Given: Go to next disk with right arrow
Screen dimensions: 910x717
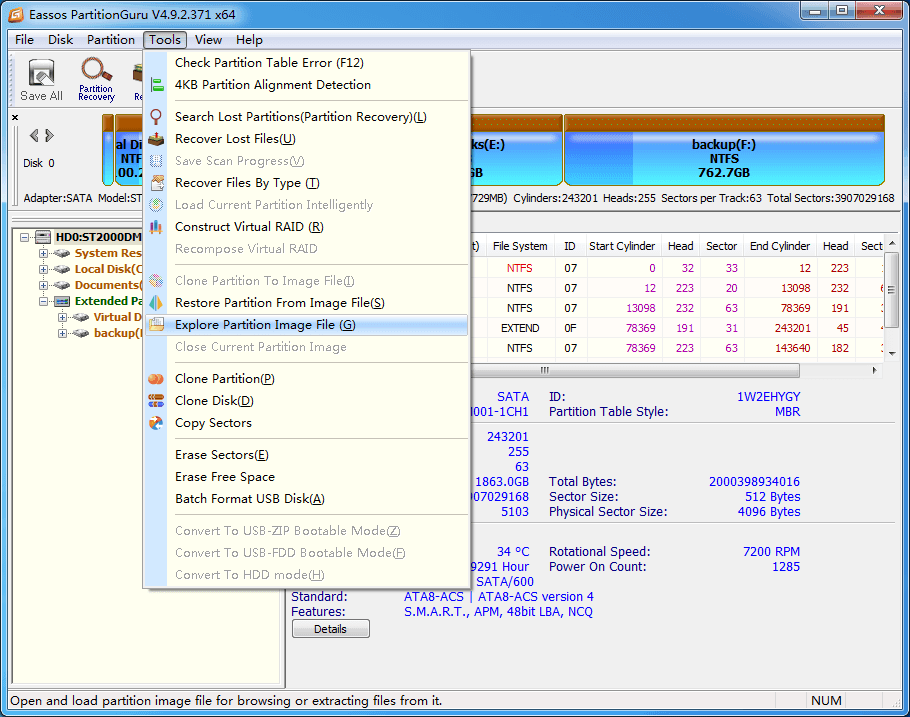Looking at the screenshot, I should 49,136.
